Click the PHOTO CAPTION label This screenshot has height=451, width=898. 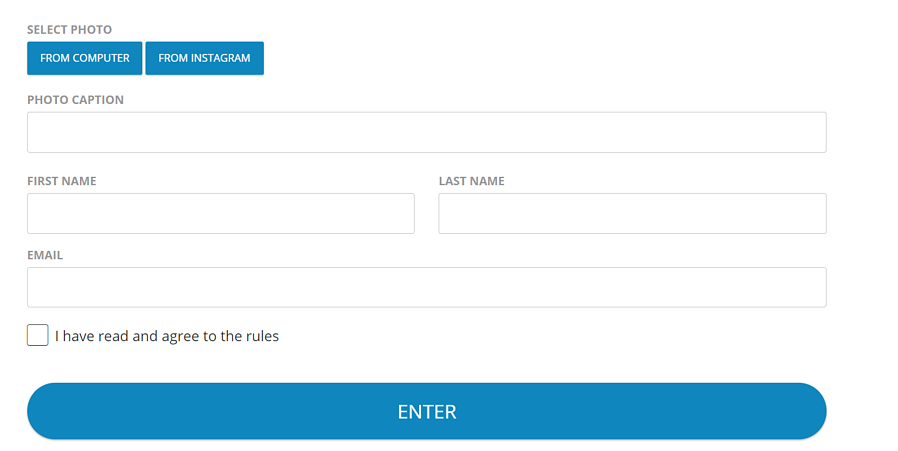point(75,100)
